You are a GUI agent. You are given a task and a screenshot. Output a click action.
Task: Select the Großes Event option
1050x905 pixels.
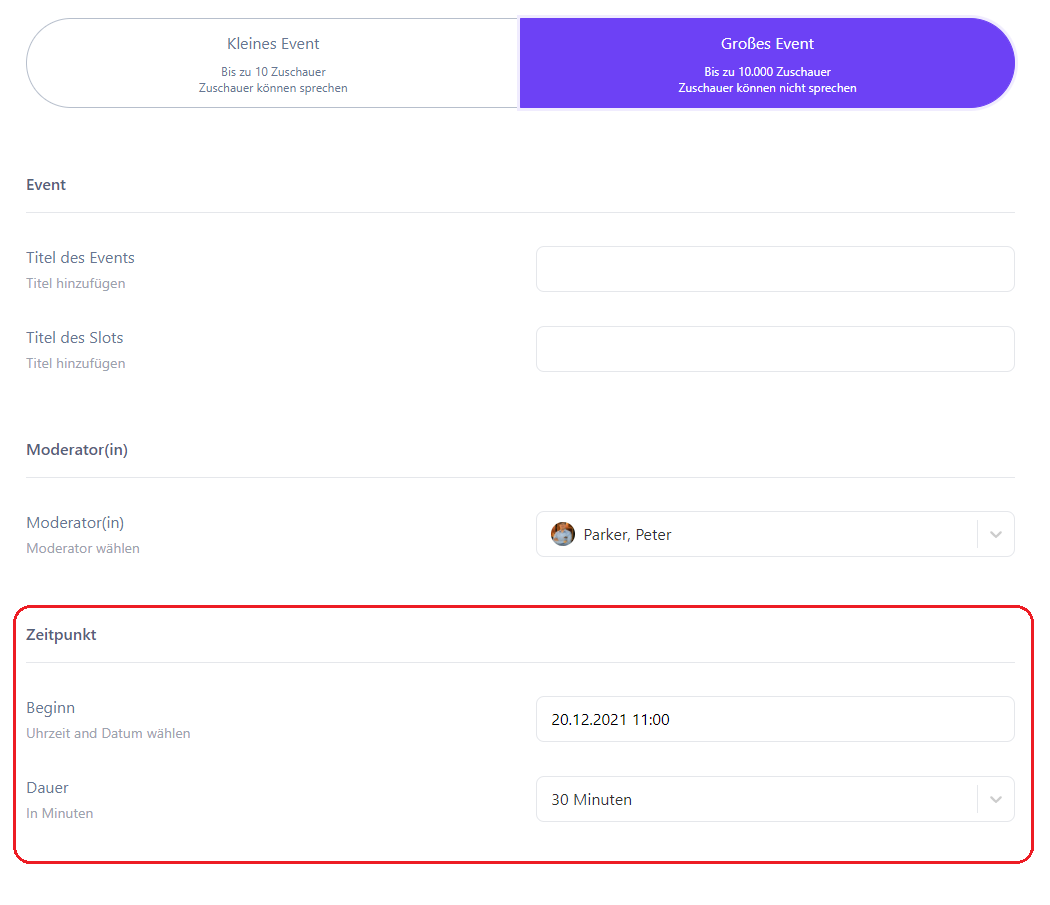click(x=767, y=63)
